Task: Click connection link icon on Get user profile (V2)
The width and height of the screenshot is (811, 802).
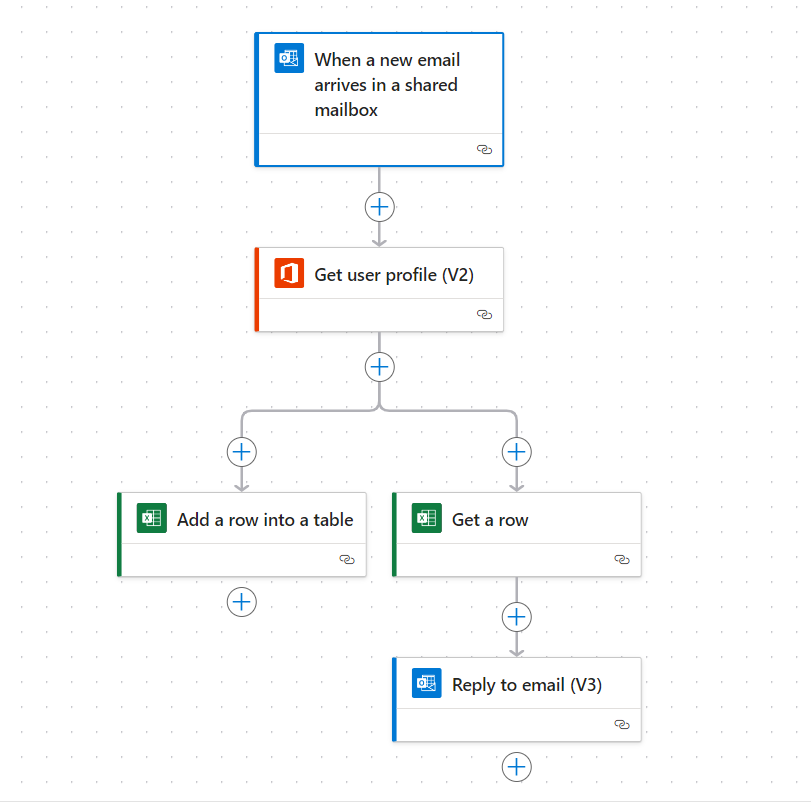Action: [x=484, y=314]
